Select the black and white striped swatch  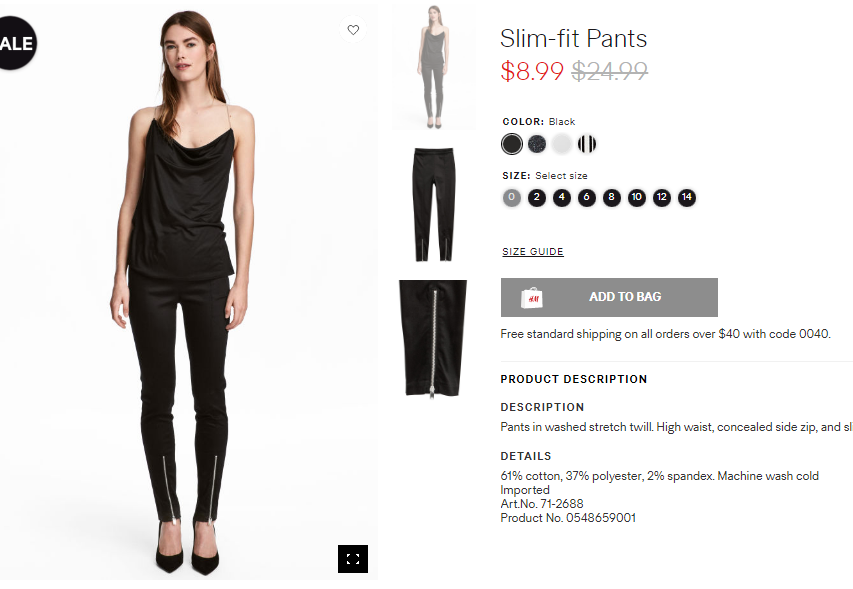[586, 144]
